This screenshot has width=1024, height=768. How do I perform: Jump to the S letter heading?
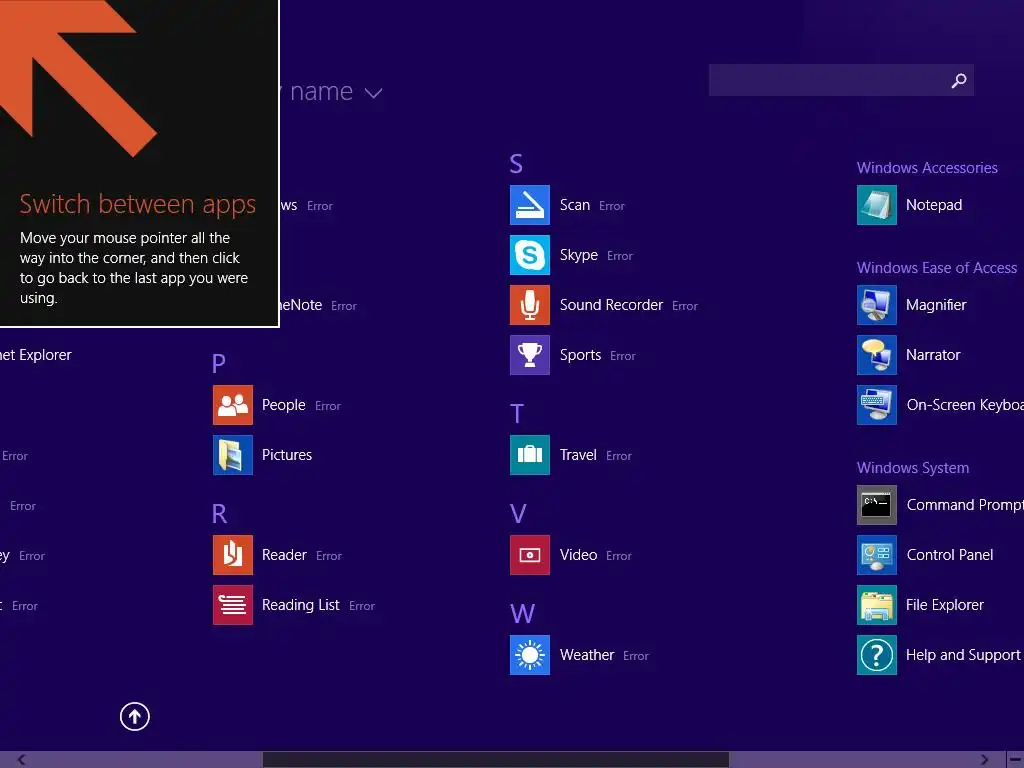pos(516,164)
